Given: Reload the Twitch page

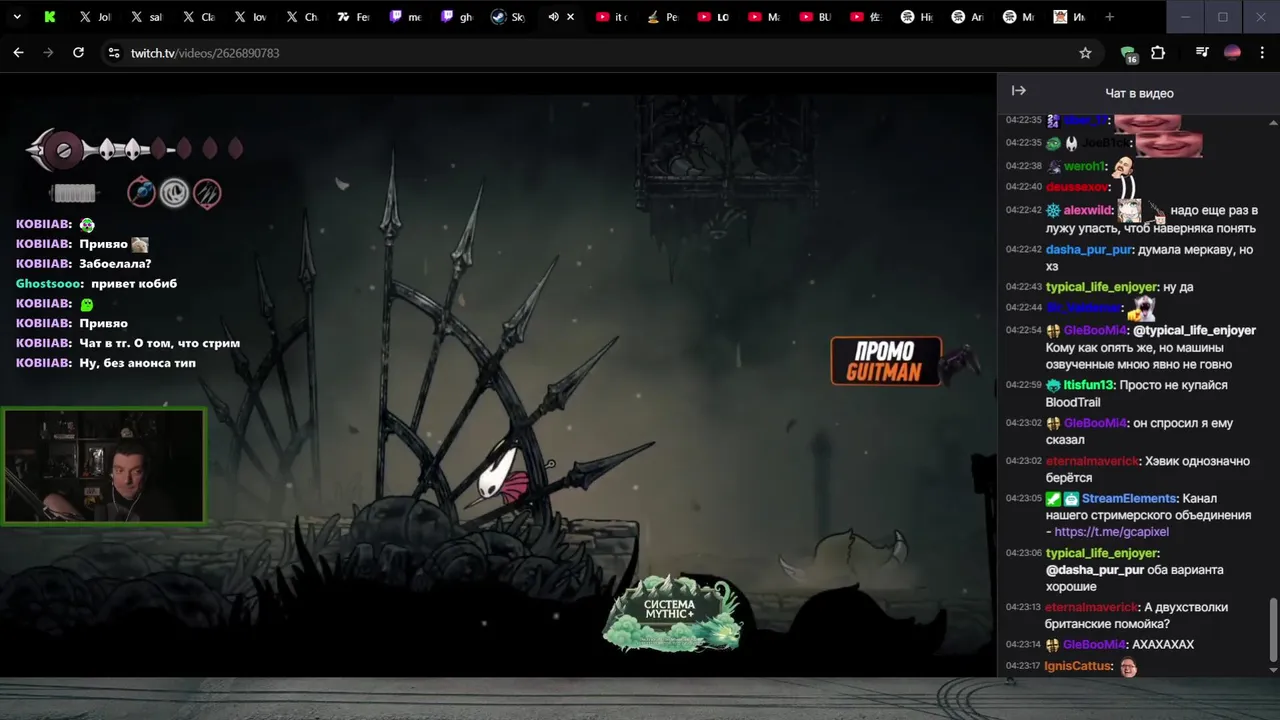Looking at the screenshot, I should (x=78, y=53).
